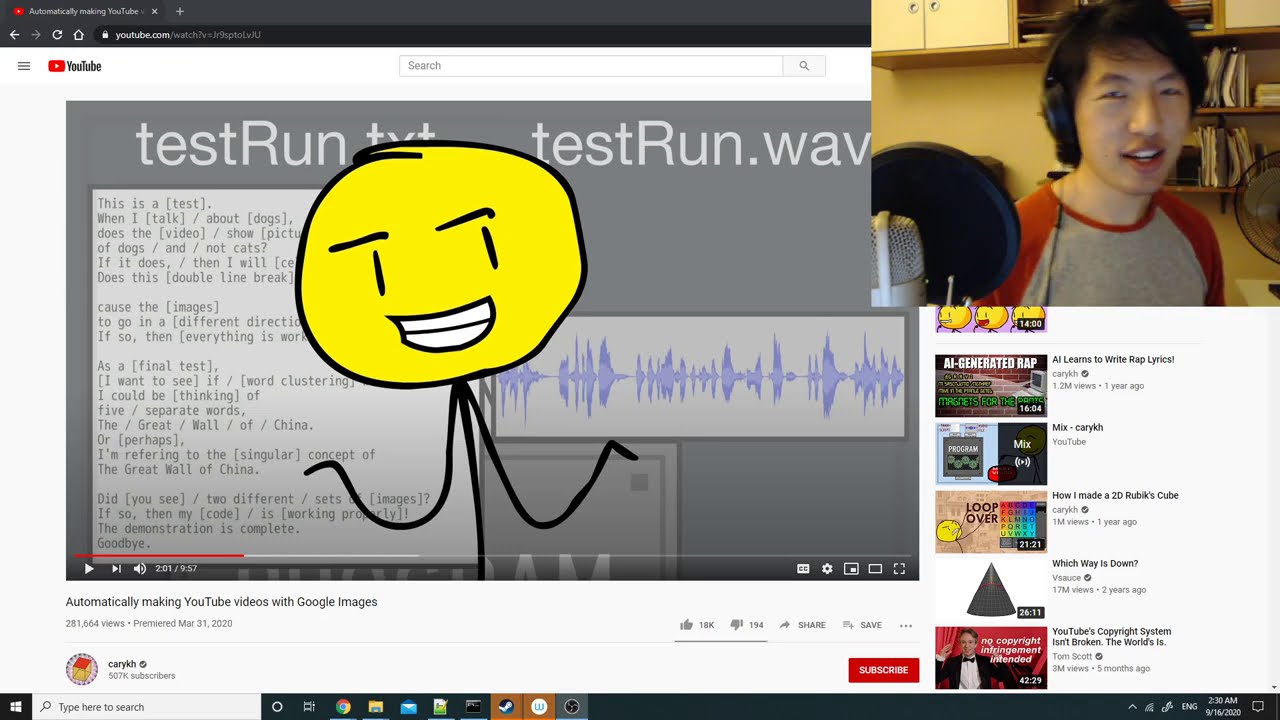
Task: Open Task View in taskbar
Action: (x=309, y=707)
